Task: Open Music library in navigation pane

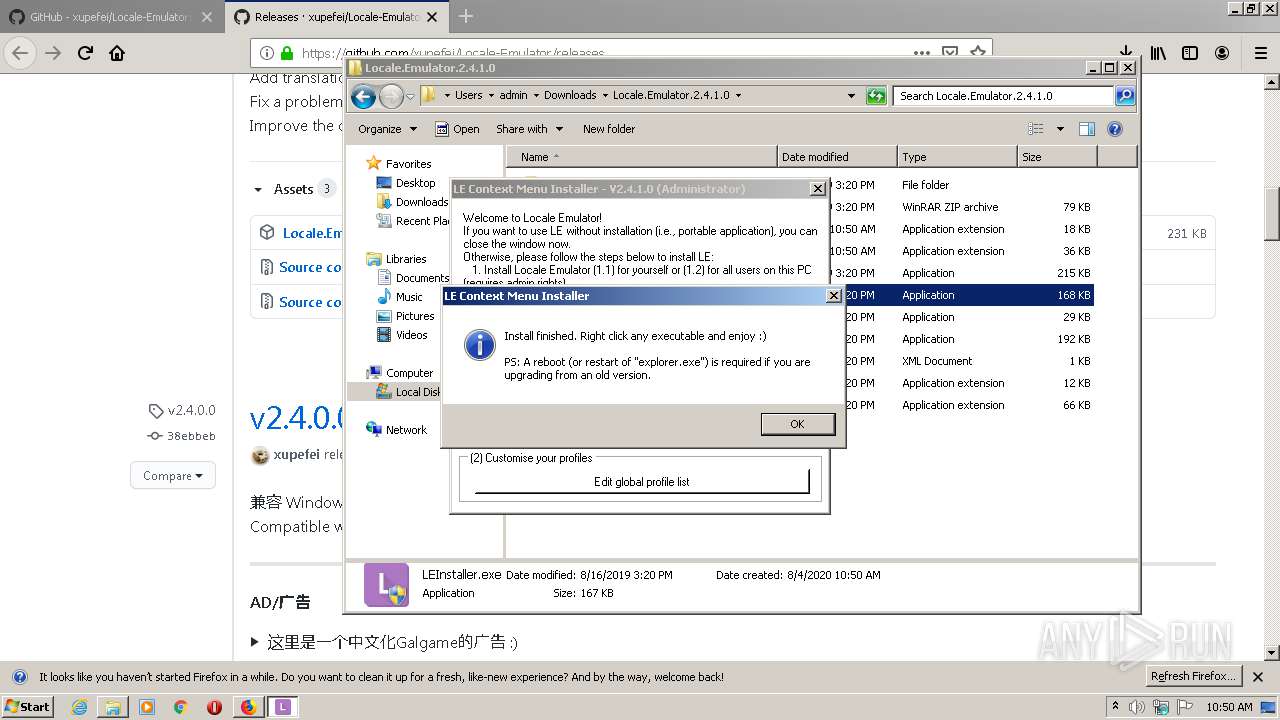Action: click(409, 297)
